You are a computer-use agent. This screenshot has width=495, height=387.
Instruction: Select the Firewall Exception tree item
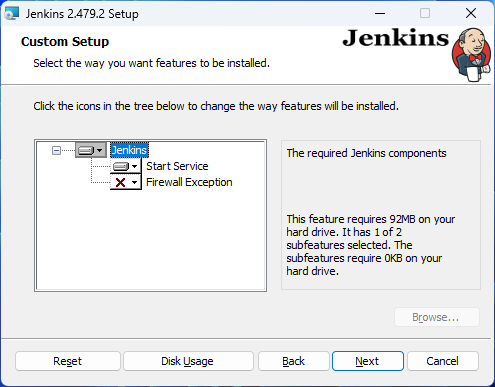189,182
